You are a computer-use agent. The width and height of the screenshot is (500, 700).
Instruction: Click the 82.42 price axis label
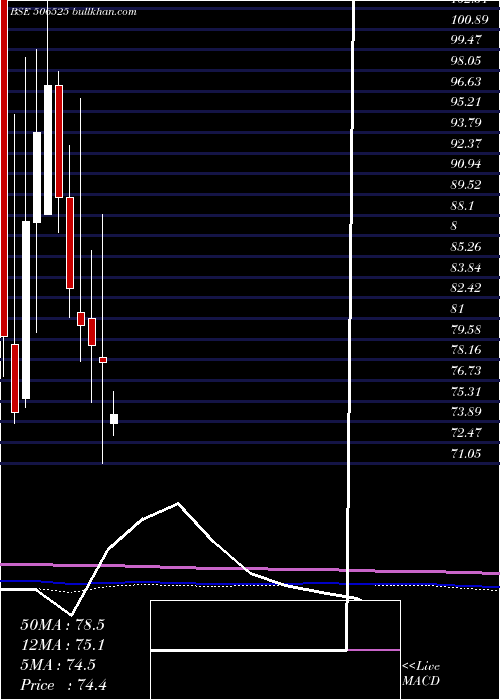tap(466, 288)
